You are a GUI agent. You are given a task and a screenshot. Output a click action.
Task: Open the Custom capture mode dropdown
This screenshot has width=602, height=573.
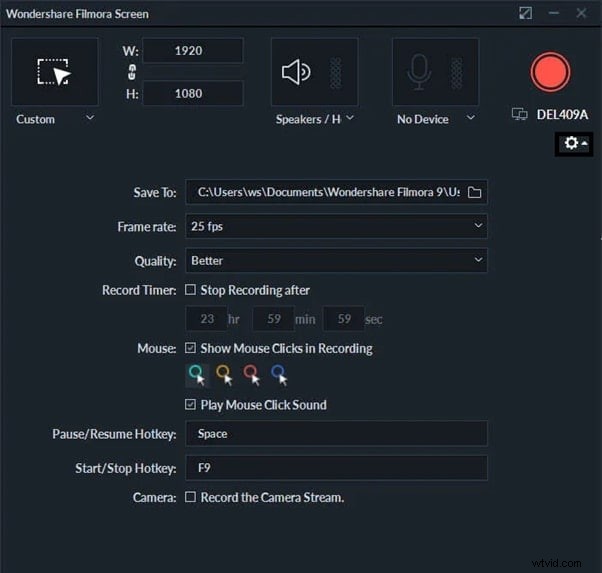[x=55, y=119]
